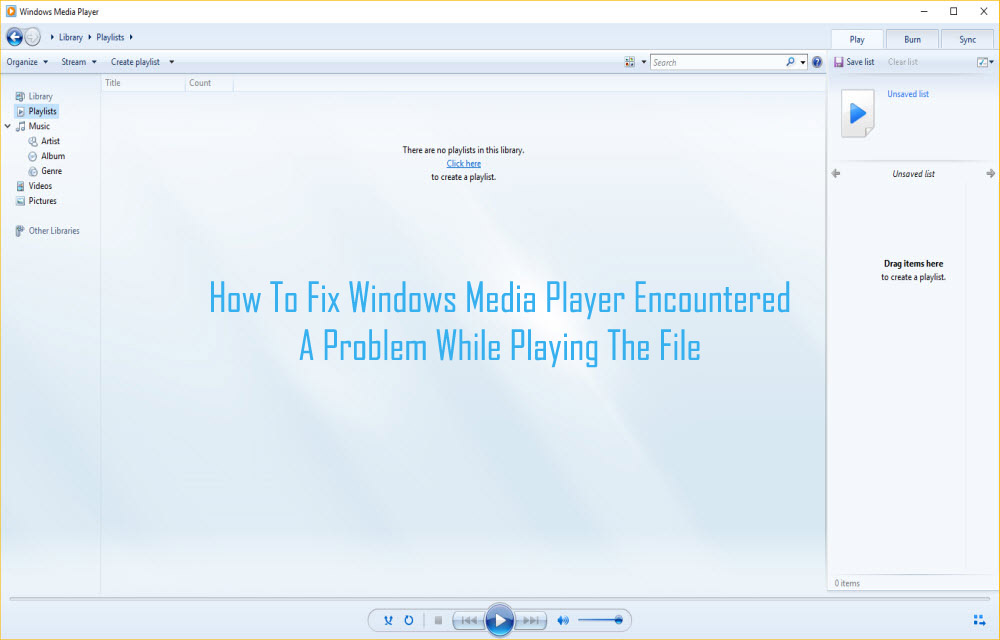The height and width of the screenshot is (640, 1000).
Task: Mute the audio
Action: pos(562,620)
